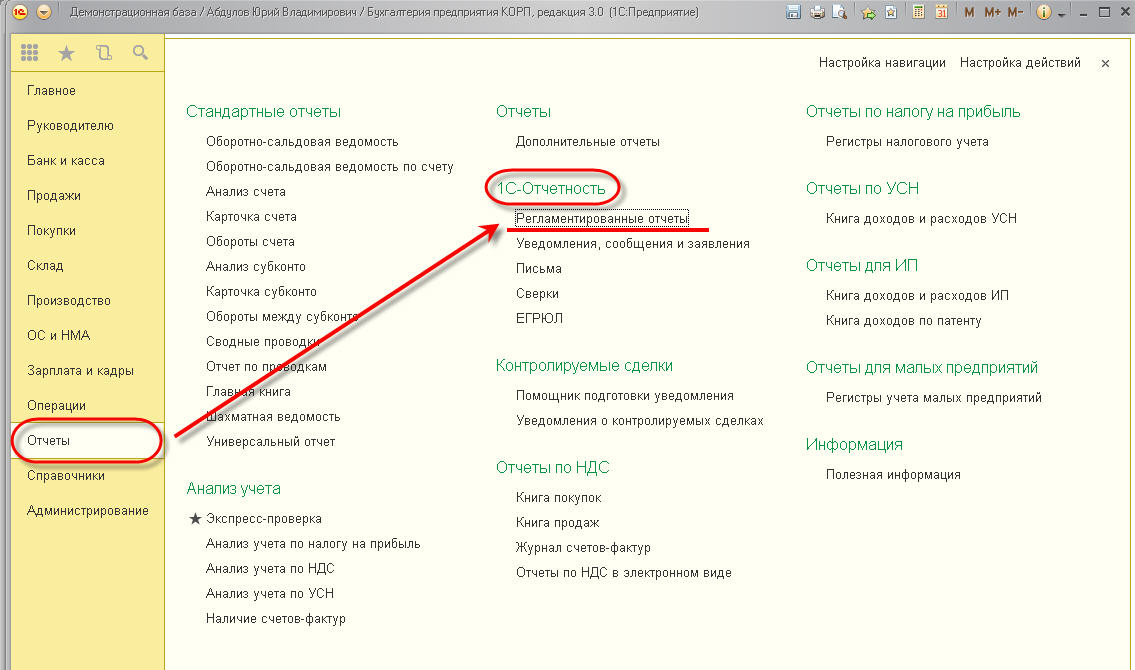
Task: Open Анализ учета по налогу на прибыль
Action: point(313,544)
